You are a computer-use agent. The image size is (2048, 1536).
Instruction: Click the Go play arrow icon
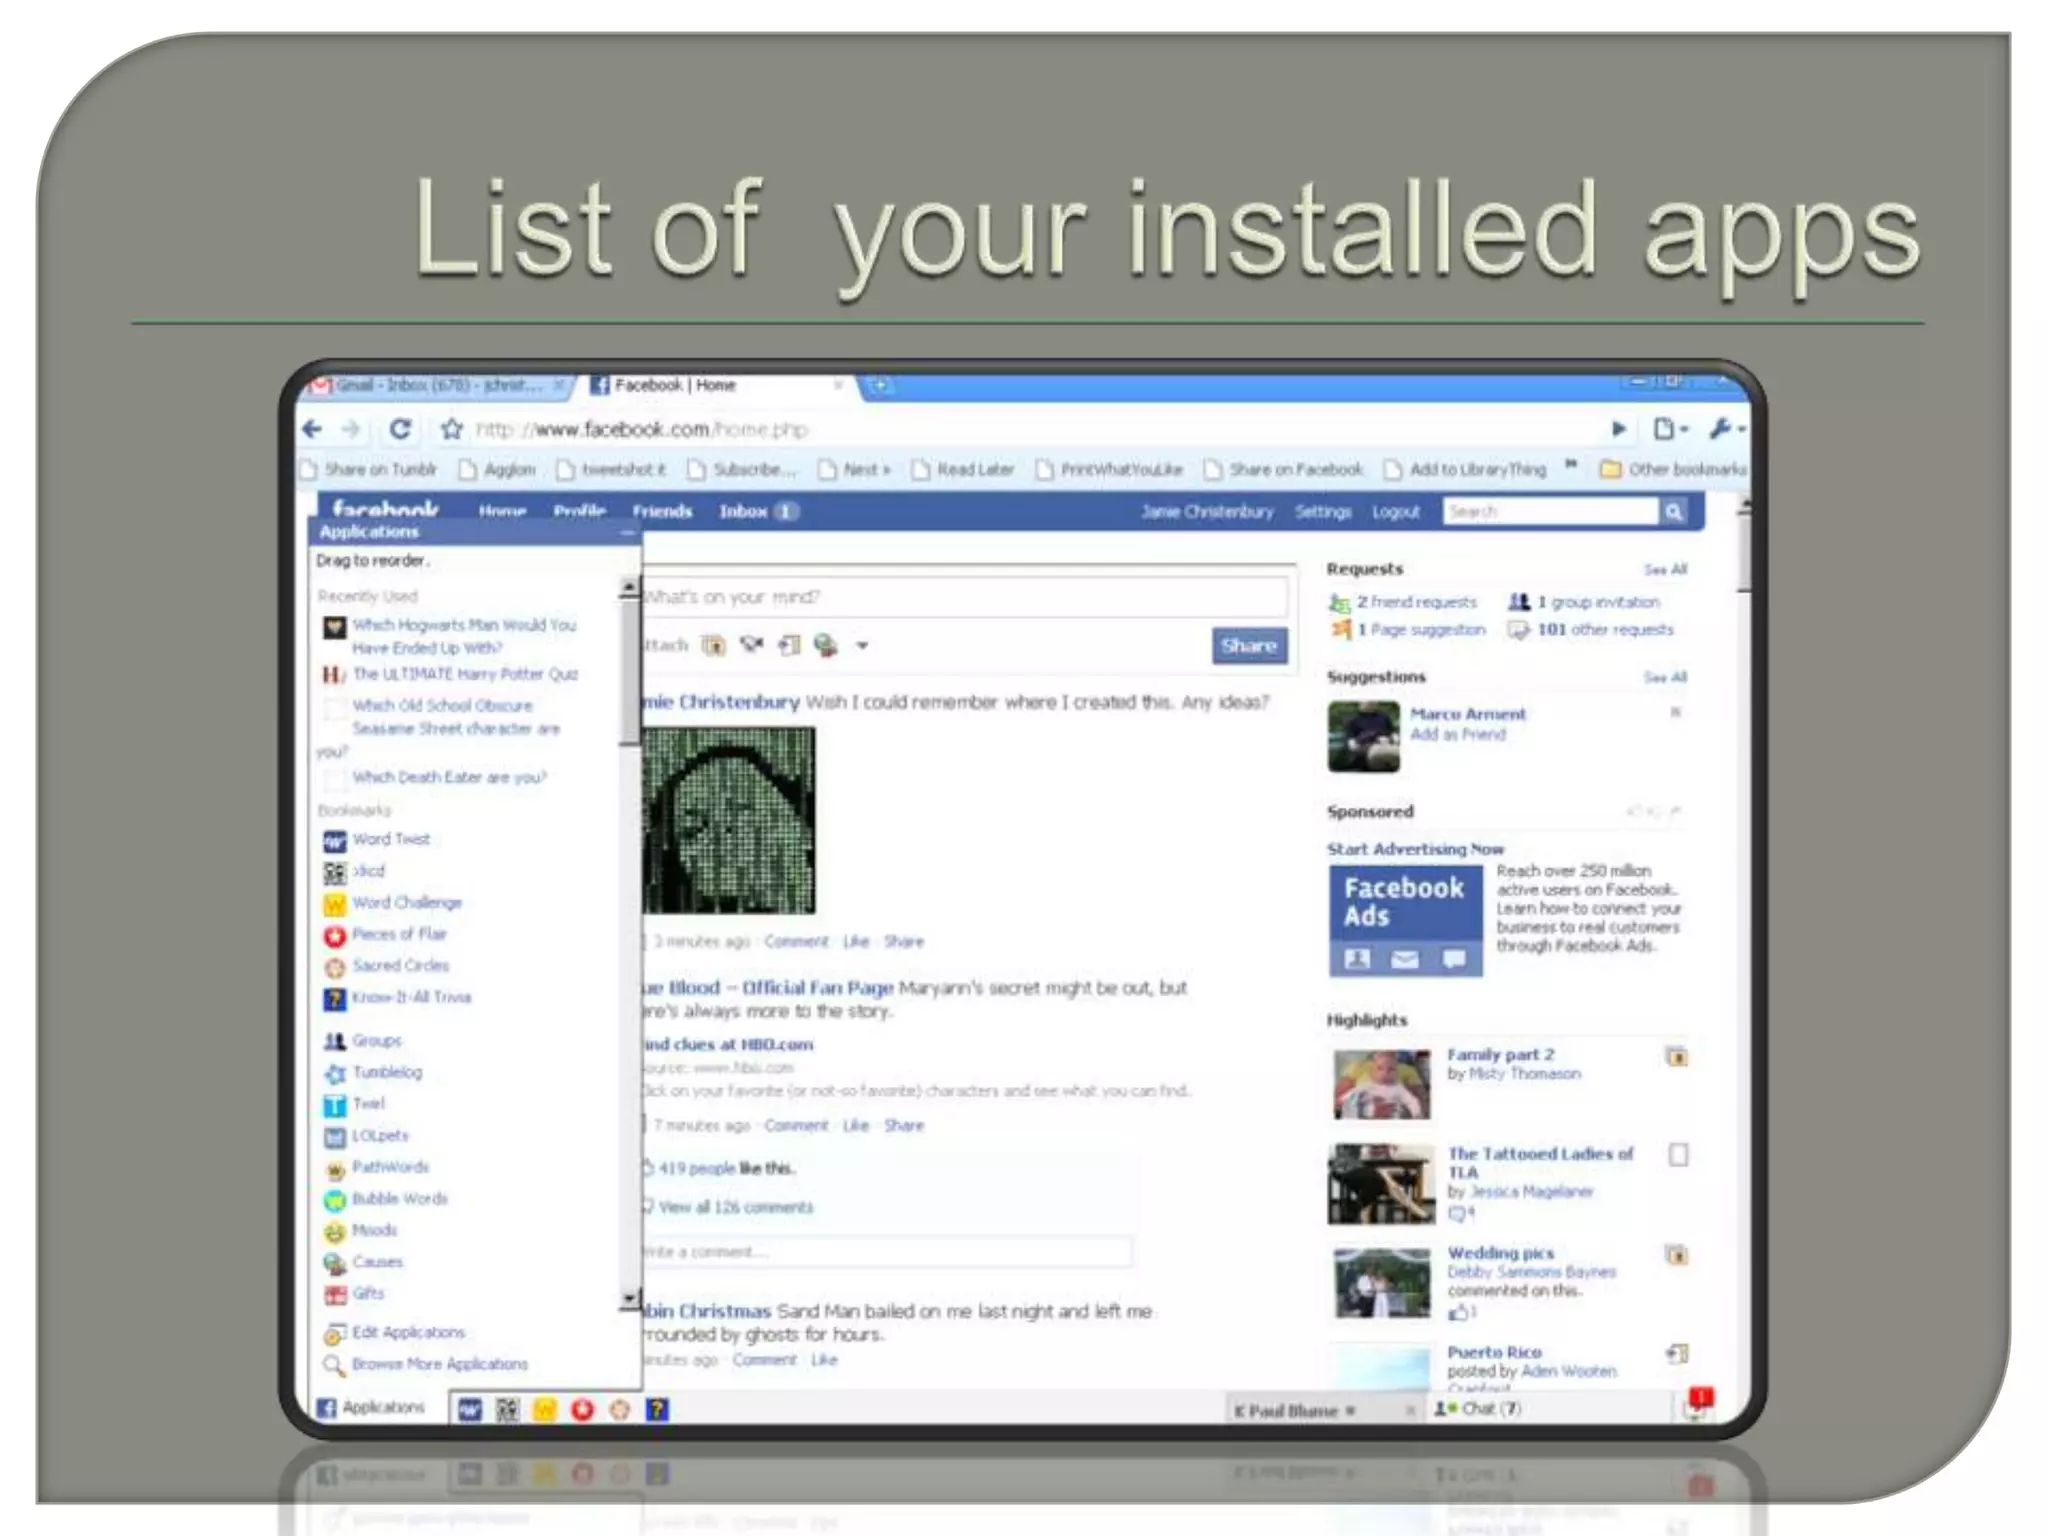[x=1618, y=429]
